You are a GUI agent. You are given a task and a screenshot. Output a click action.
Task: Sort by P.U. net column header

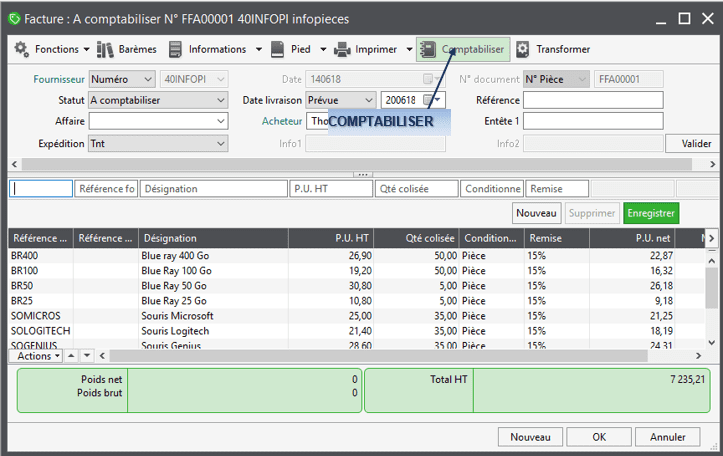[x=632, y=238]
